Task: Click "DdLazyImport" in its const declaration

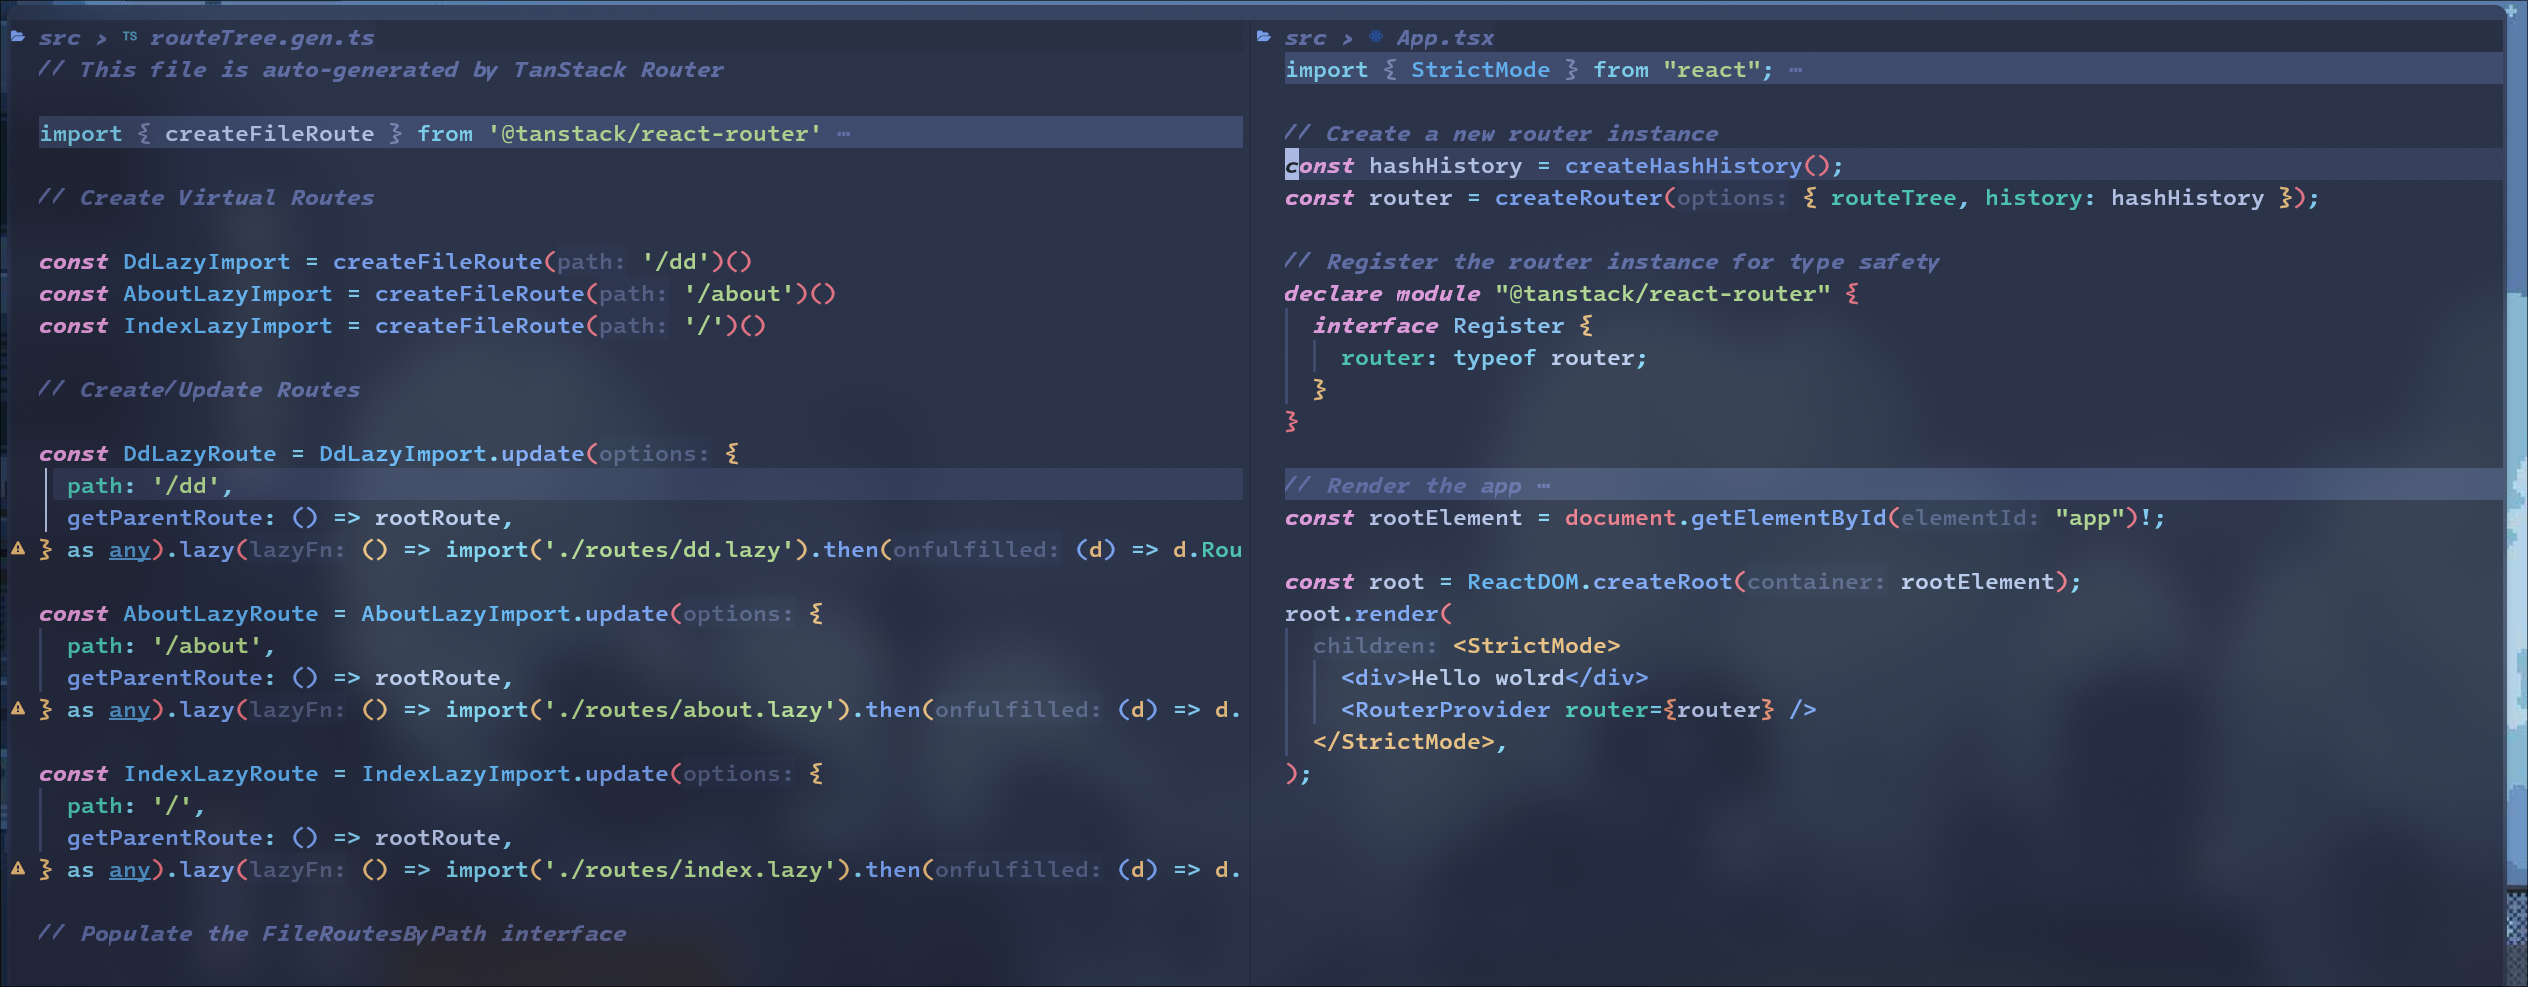Action: click(206, 262)
